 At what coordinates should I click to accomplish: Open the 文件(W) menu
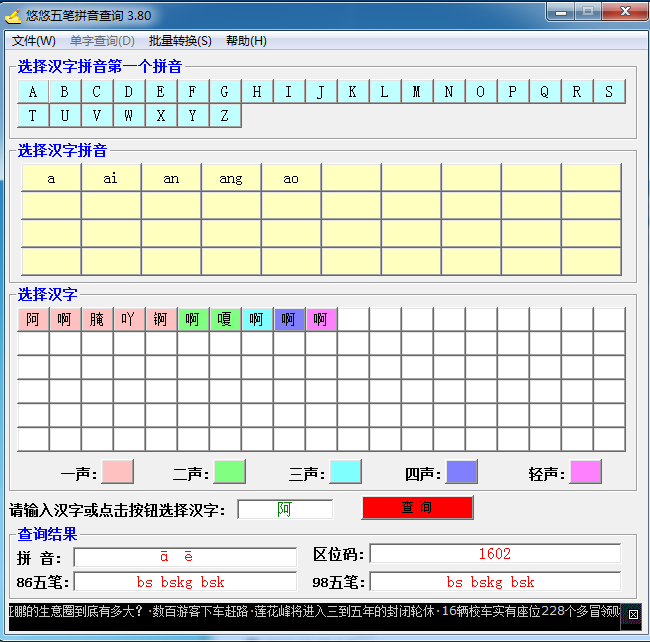pyautogui.click(x=34, y=41)
